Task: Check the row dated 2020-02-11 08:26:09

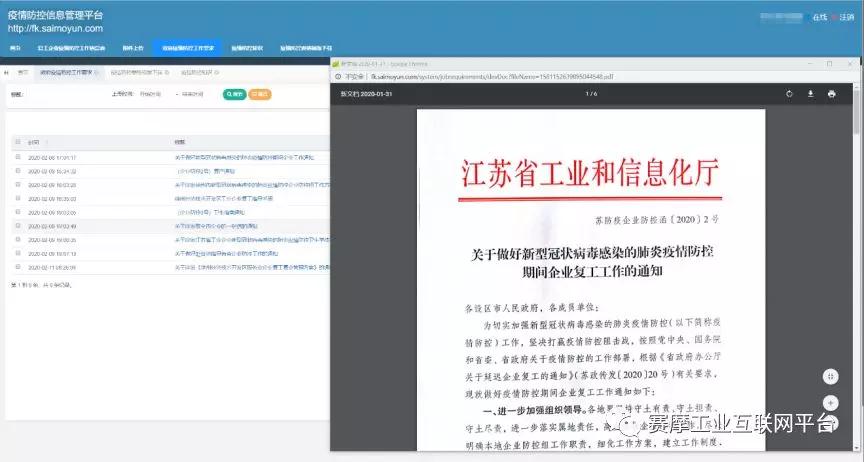Action: tap(17, 268)
